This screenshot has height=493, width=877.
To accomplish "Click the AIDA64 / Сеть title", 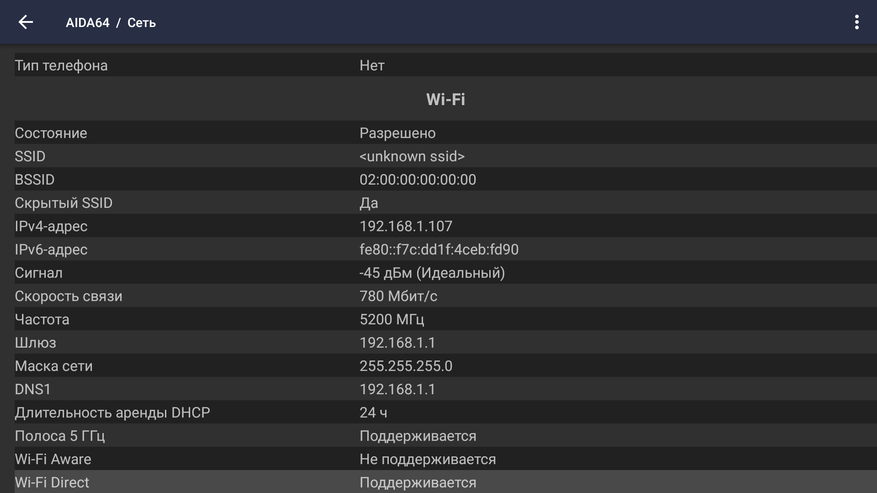I will point(111,22).
